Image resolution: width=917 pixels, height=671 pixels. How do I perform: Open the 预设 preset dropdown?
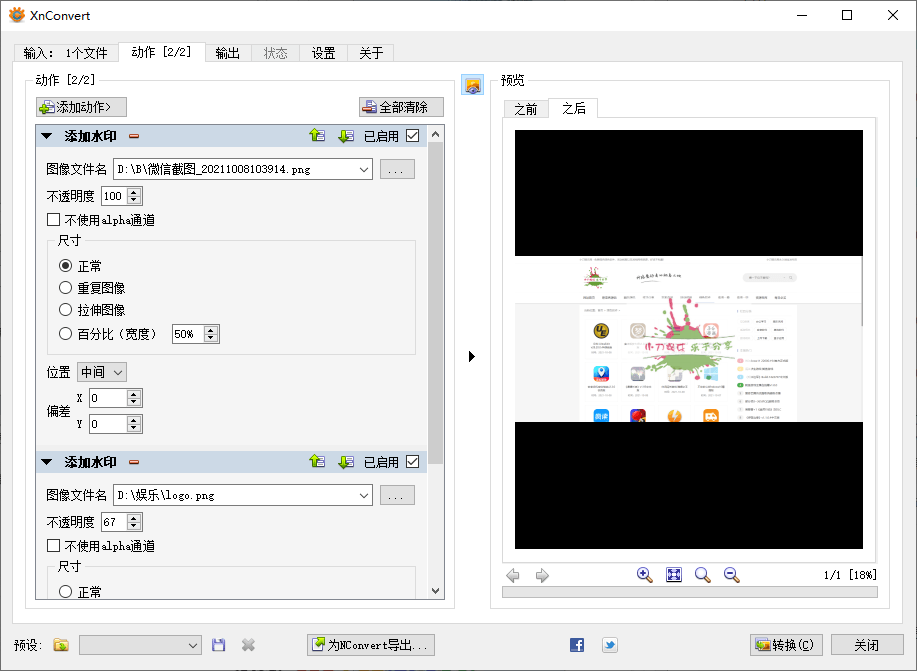(x=140, y=645)
